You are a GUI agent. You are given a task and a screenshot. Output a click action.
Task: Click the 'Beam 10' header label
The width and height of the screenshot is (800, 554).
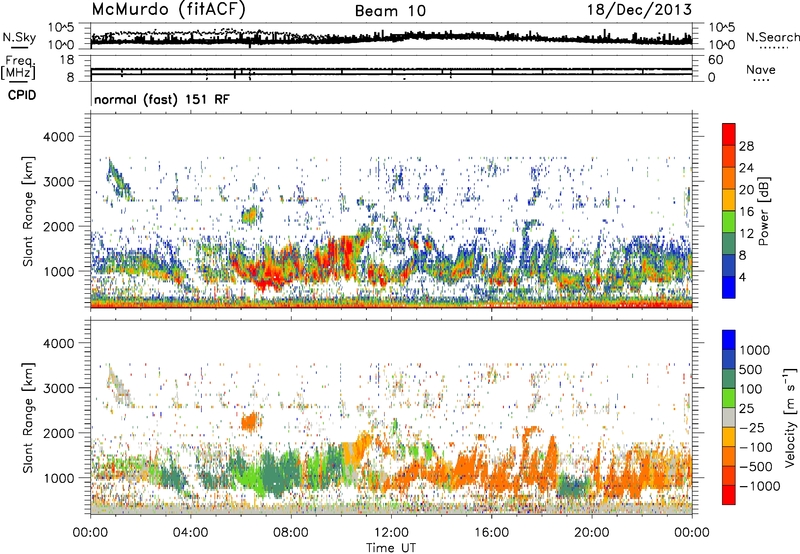point(390,11)
